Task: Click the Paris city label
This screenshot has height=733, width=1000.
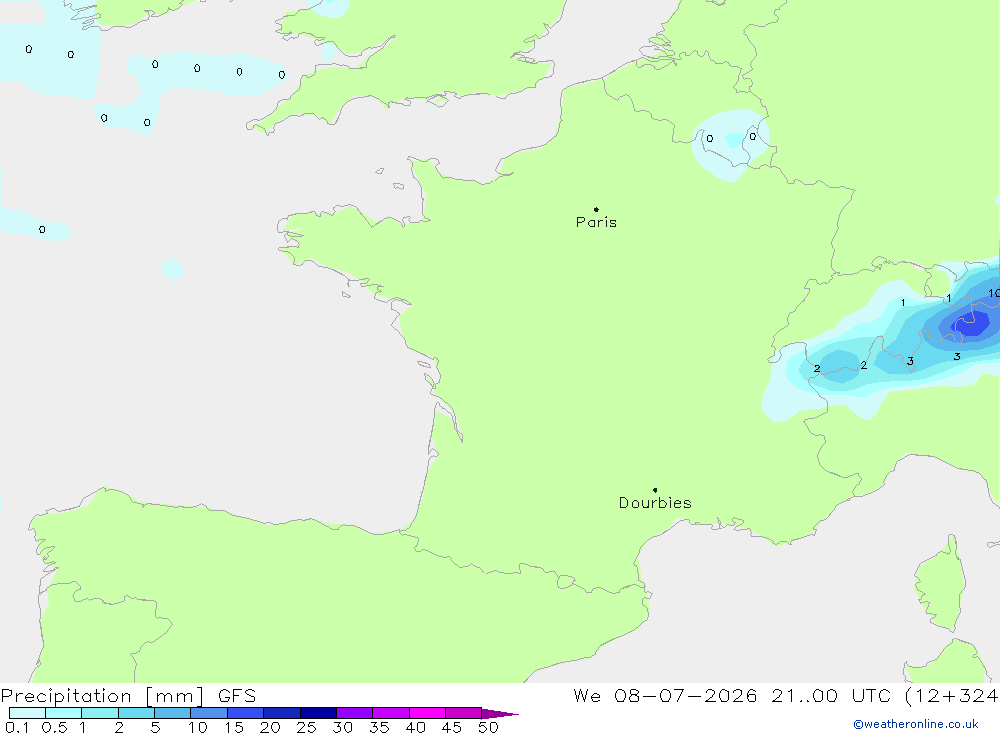Action: coord(596,222)
